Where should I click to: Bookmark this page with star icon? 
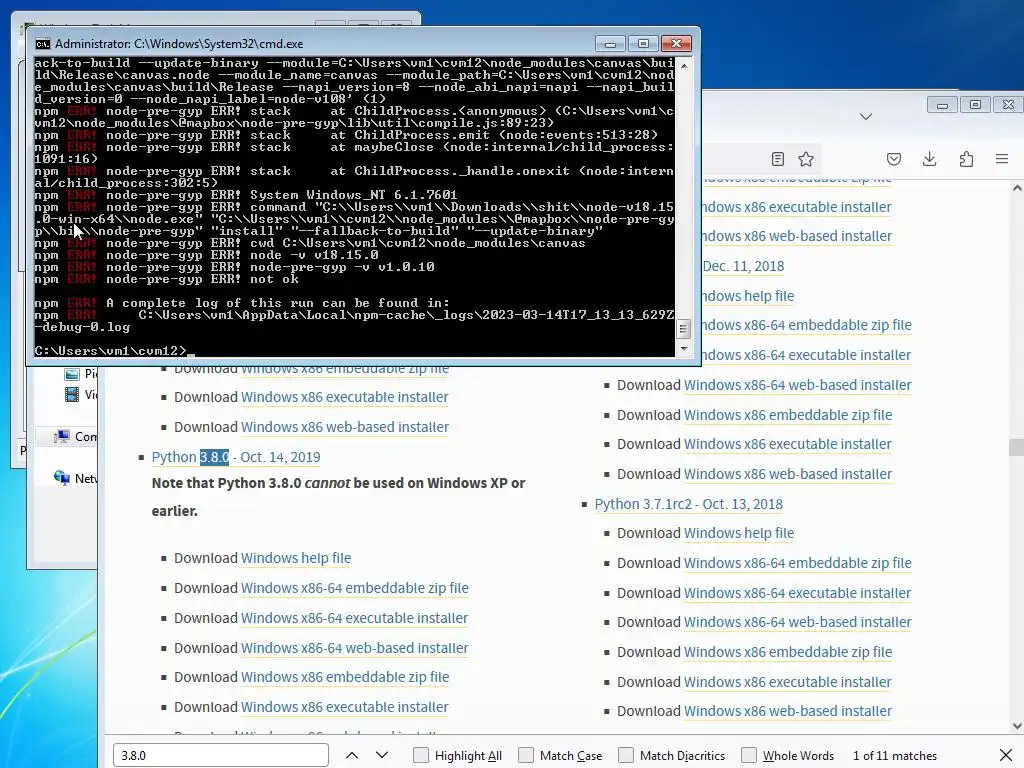[806, 159]
